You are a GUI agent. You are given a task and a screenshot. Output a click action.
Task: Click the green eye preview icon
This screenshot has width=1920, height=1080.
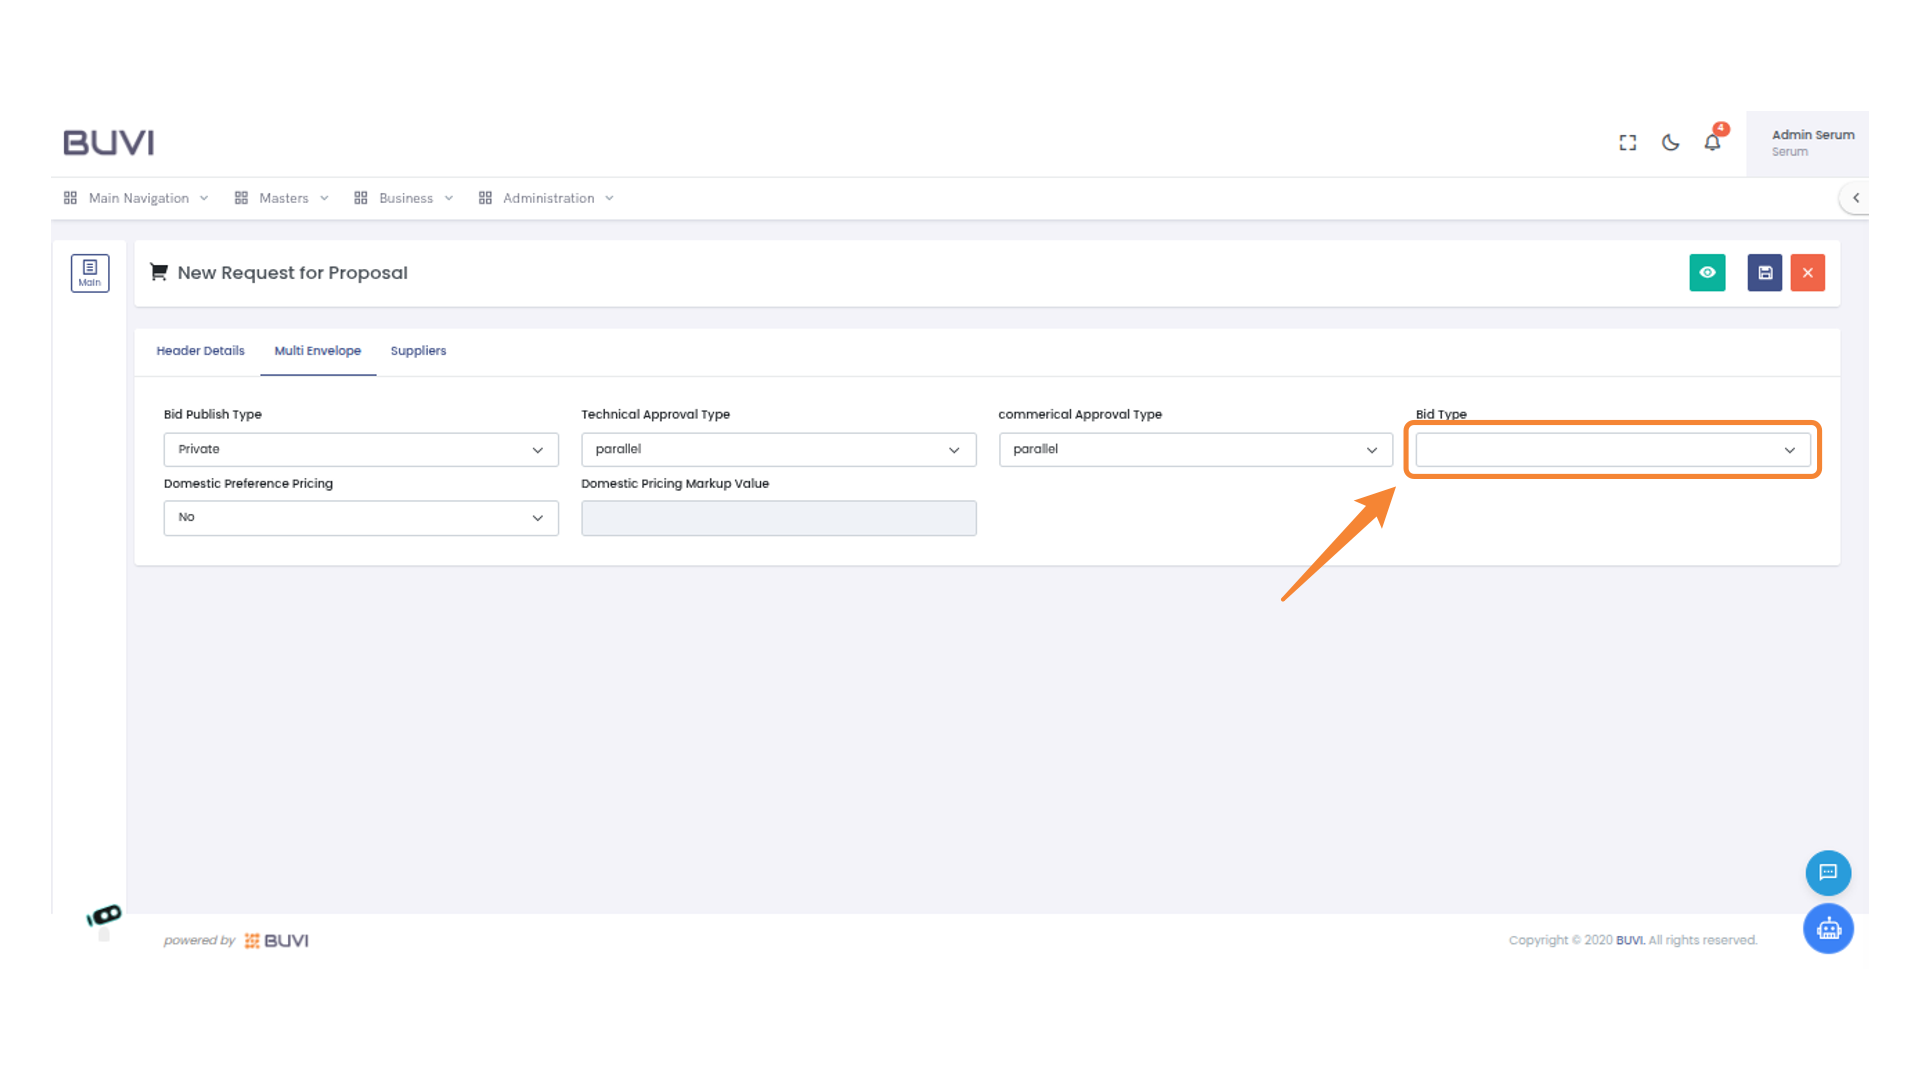click(1707, 272)
